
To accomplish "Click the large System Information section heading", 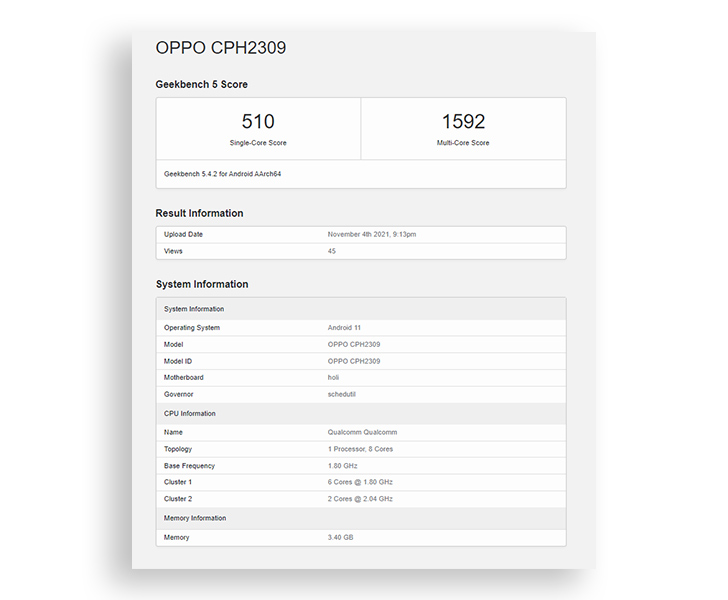I will (202, 284).
